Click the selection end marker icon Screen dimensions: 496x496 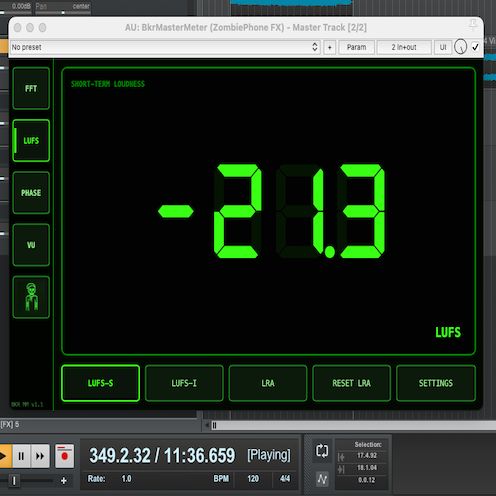coord(341,469)
